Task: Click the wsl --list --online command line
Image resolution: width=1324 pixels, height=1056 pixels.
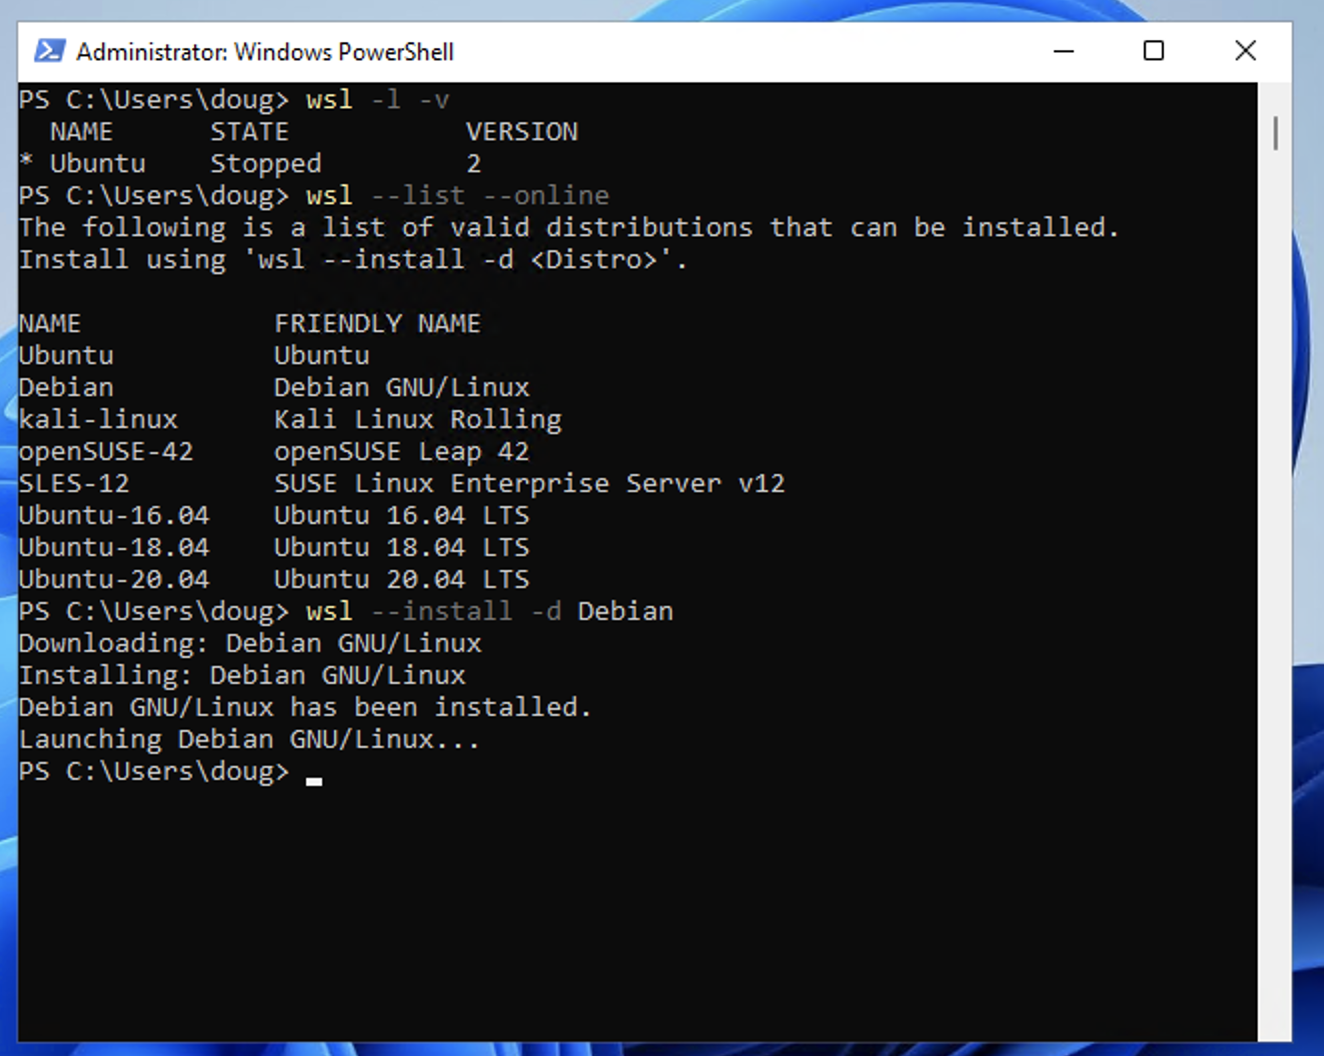Action: click(x=456, y=195)
